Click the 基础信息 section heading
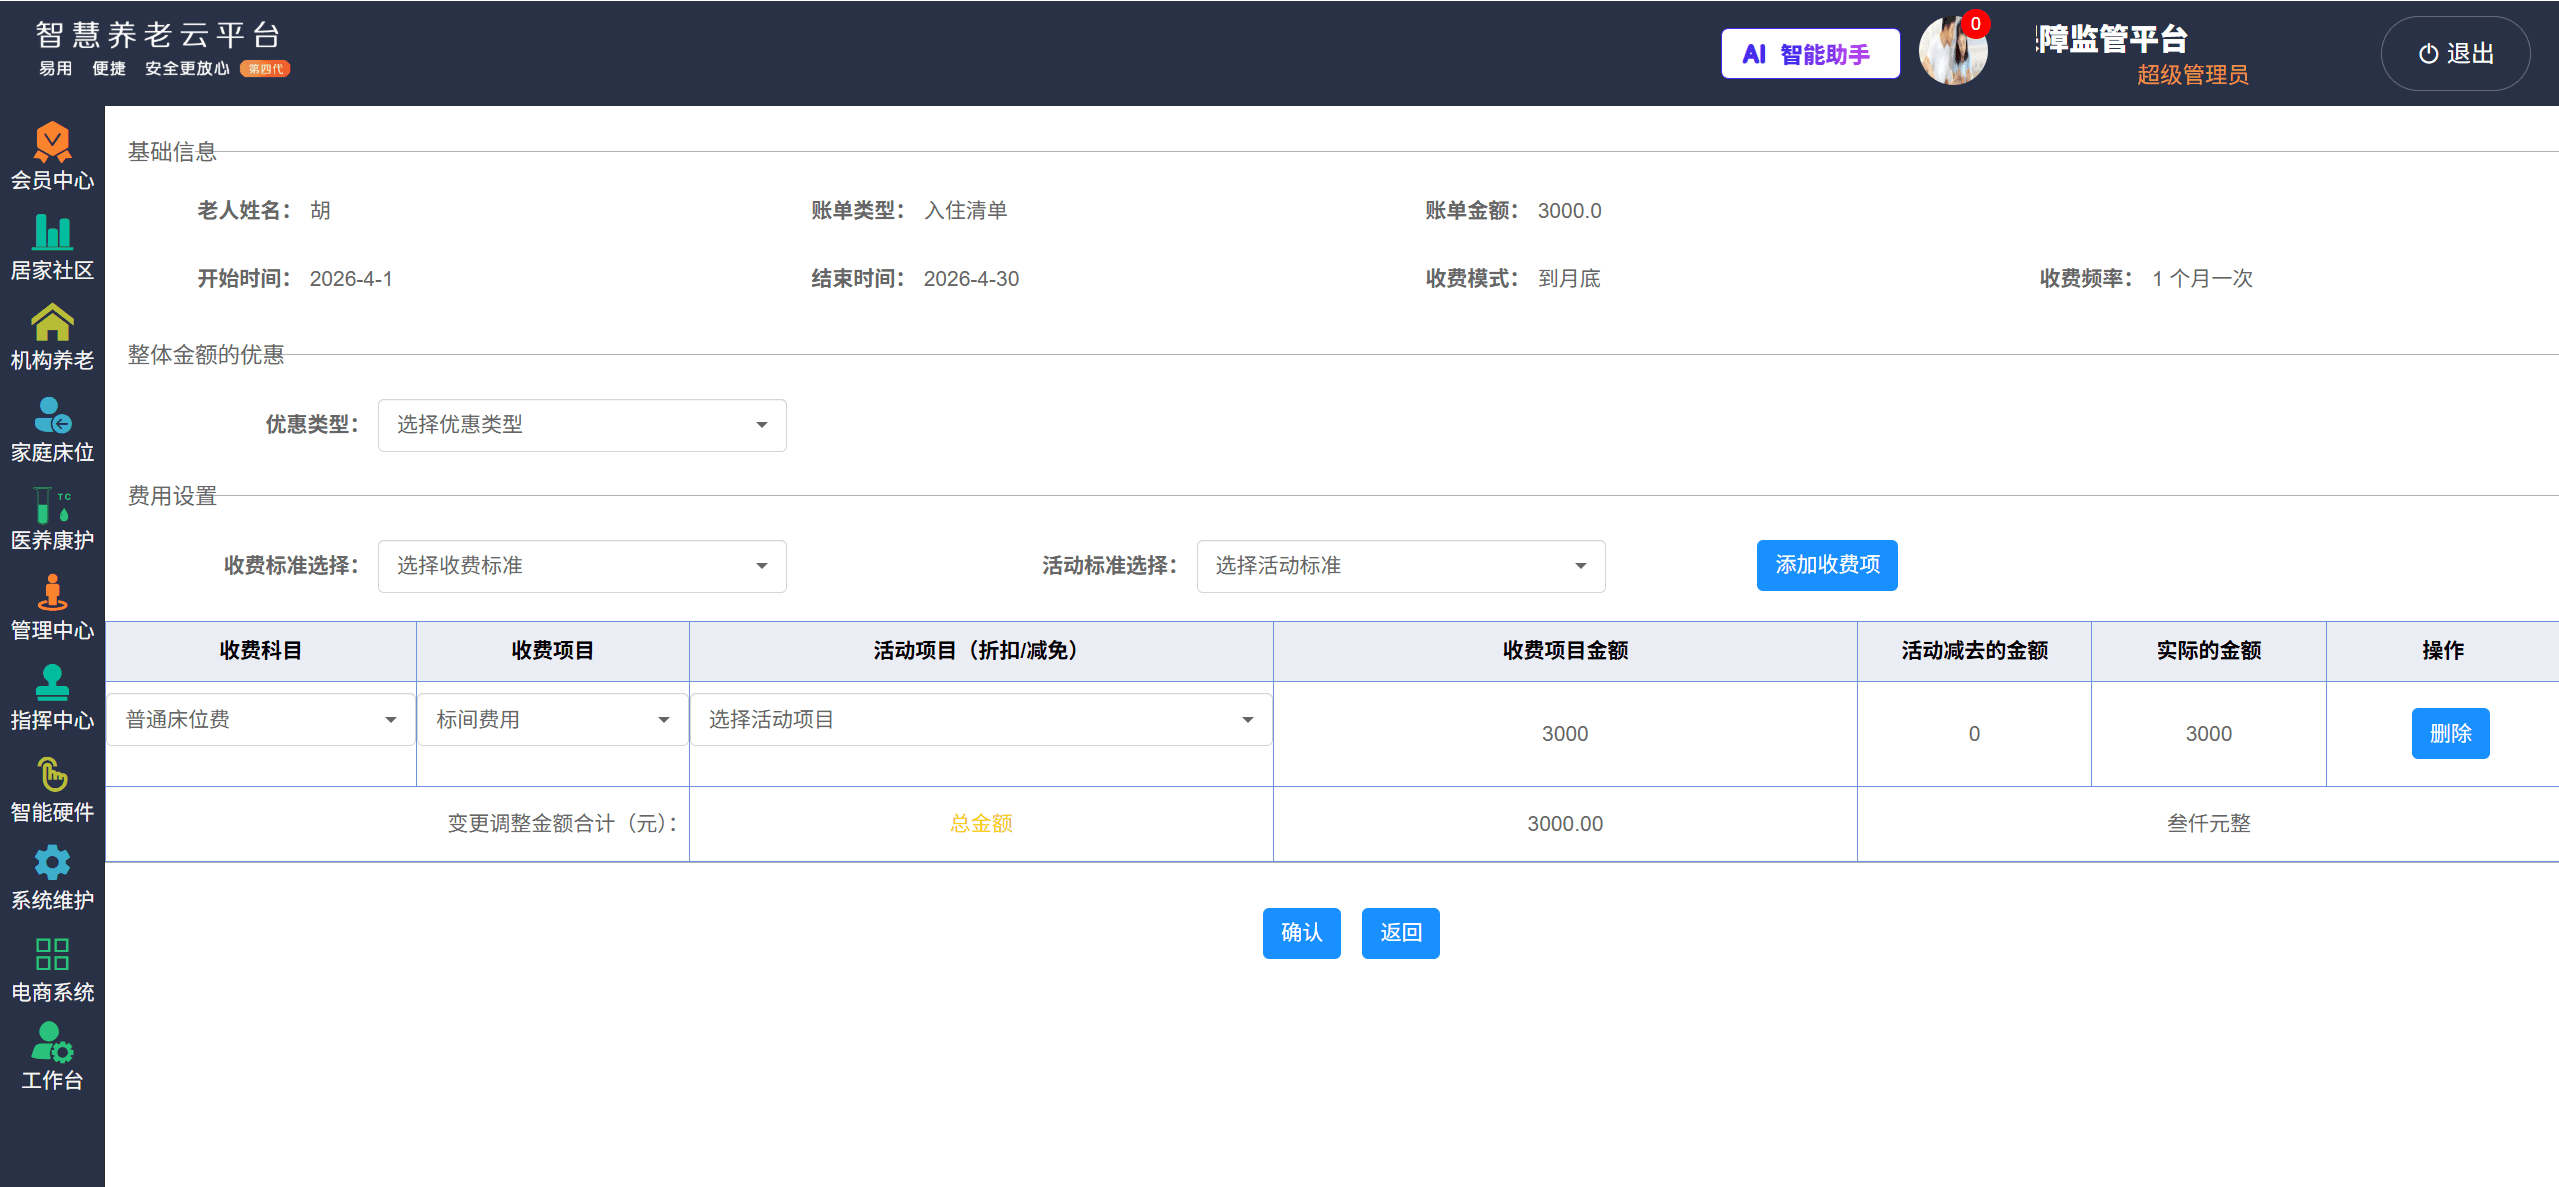This screenshot has height=1187, width=2559. pyautogui.click(x=172, y=152)
